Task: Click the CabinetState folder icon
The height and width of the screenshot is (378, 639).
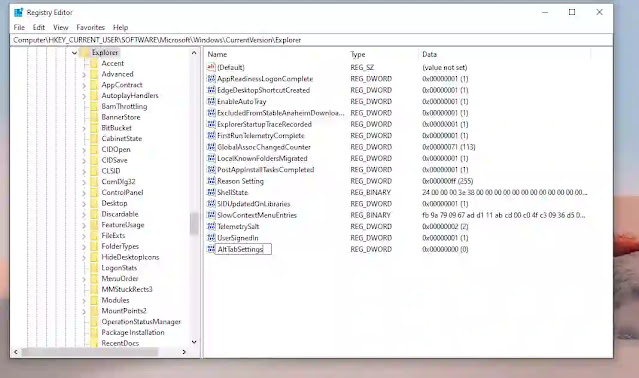Action: pyautogui.click(x=94, y=139)
